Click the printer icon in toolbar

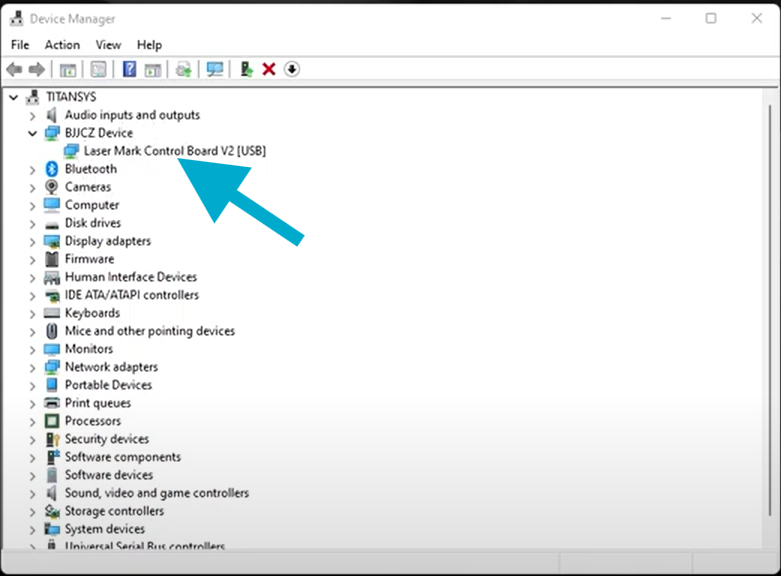183,69
